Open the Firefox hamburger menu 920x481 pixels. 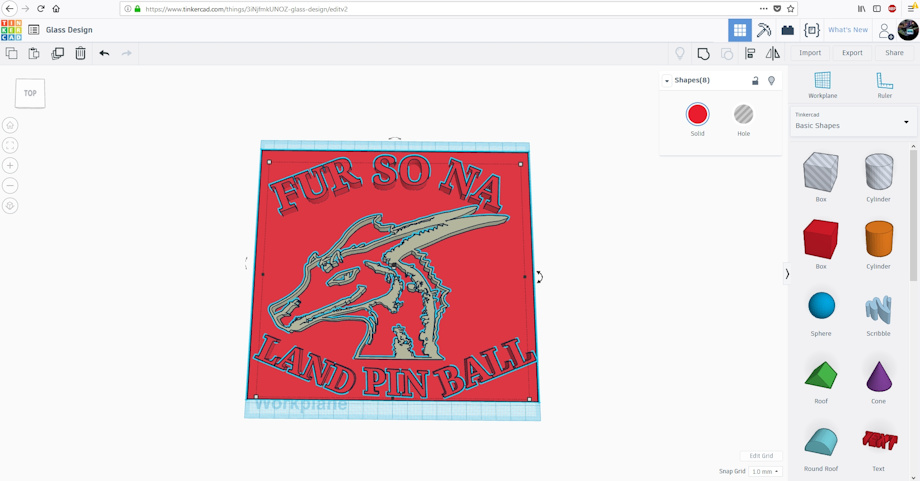[911, 9]
